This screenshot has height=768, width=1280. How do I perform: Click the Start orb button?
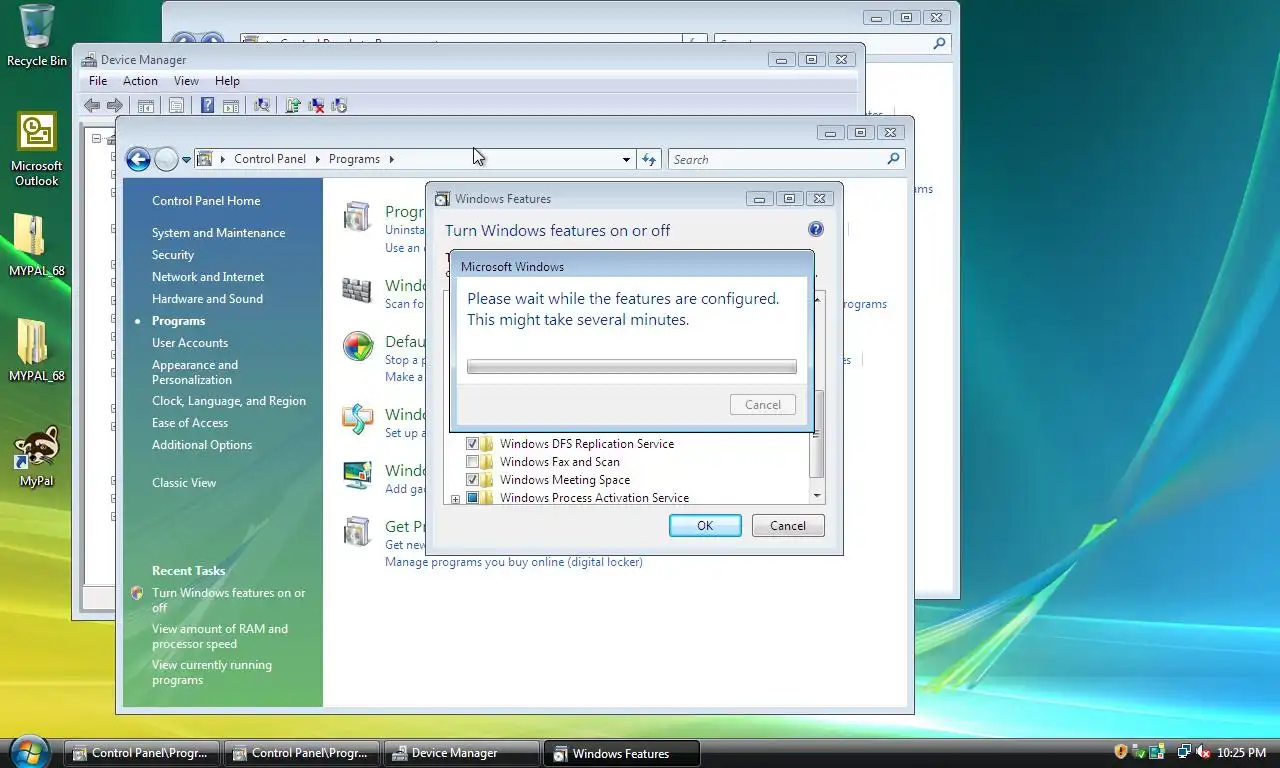28,751
